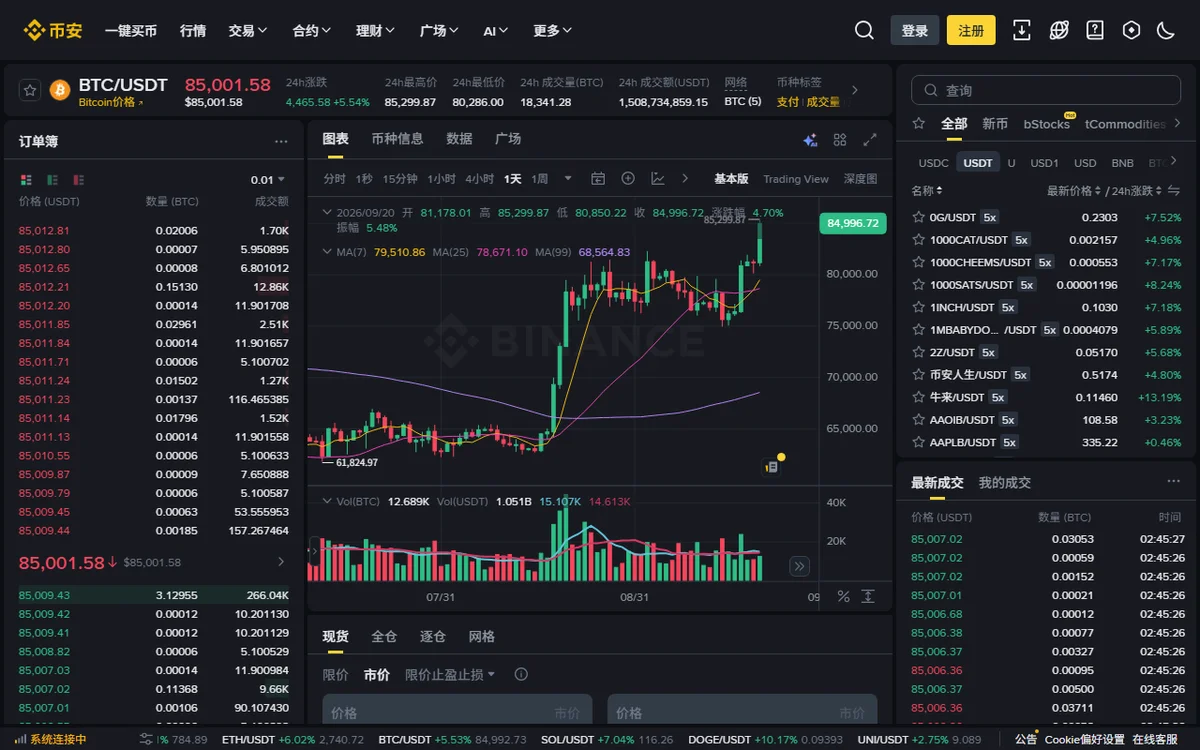Open the hexagon settings icon in header
Image resolution: width=1200 pixels, height=750 pixels.
[1131, 30]
